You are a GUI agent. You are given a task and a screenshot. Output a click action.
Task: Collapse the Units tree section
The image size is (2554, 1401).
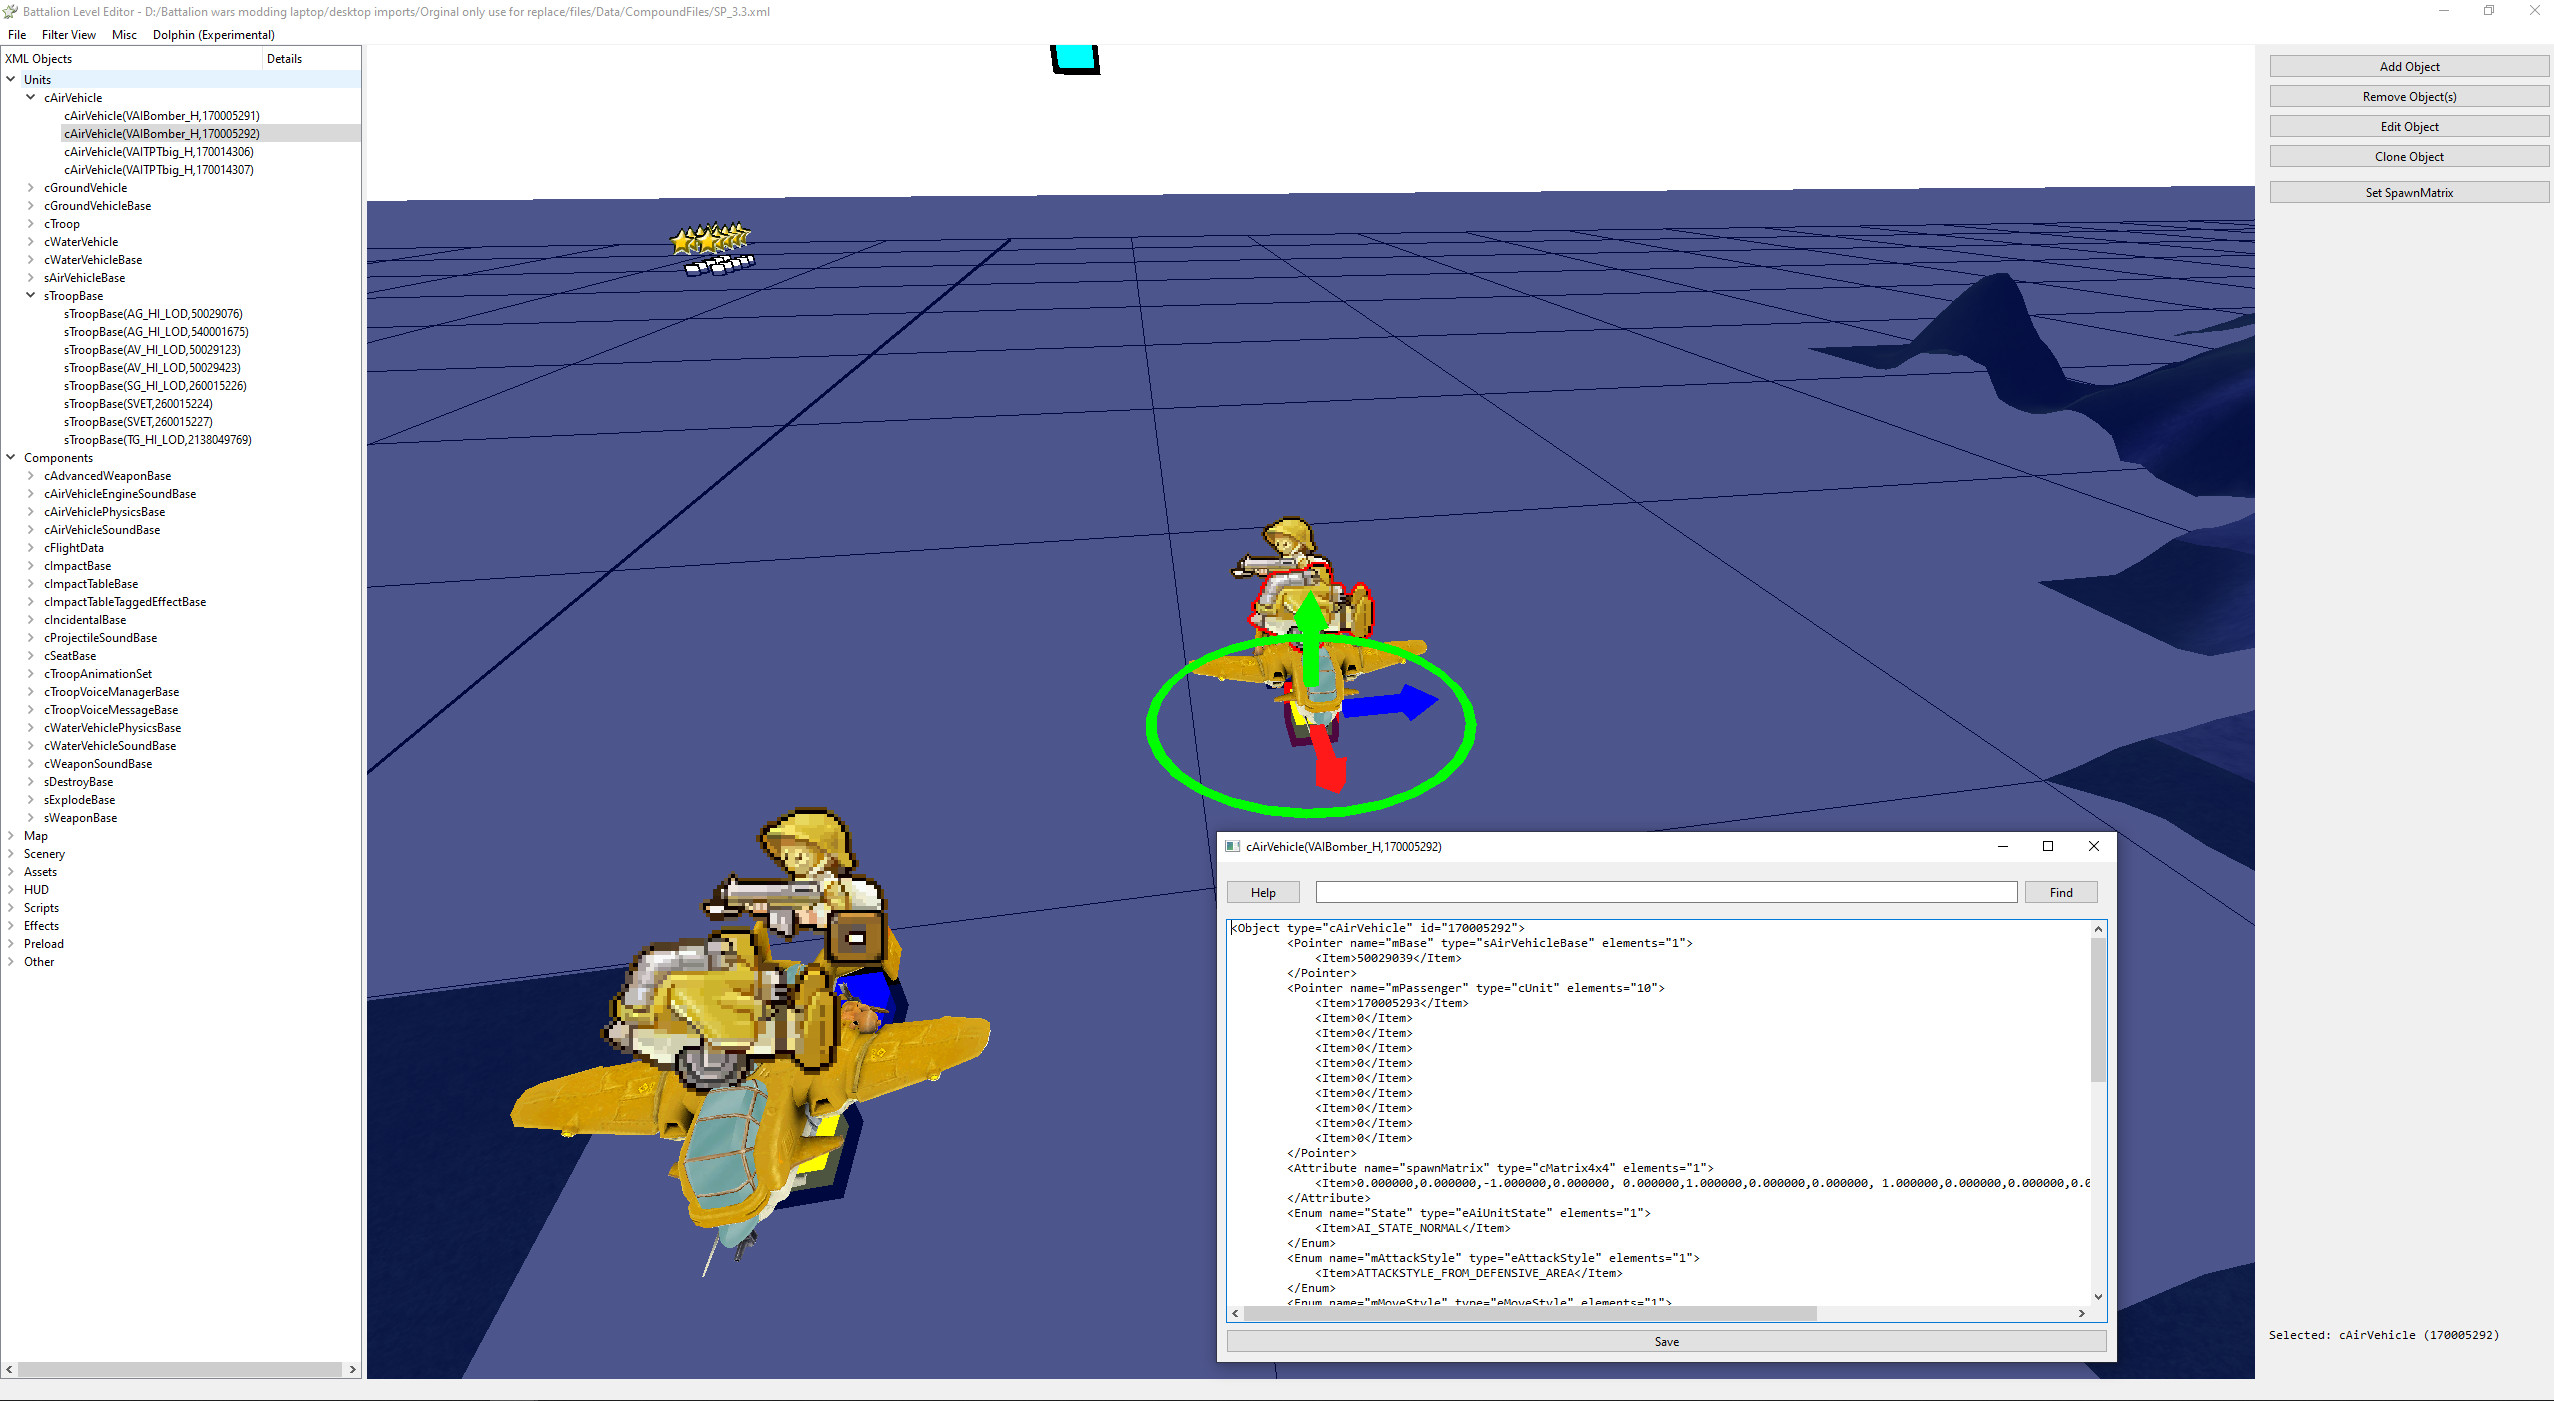tap(12, 79)
